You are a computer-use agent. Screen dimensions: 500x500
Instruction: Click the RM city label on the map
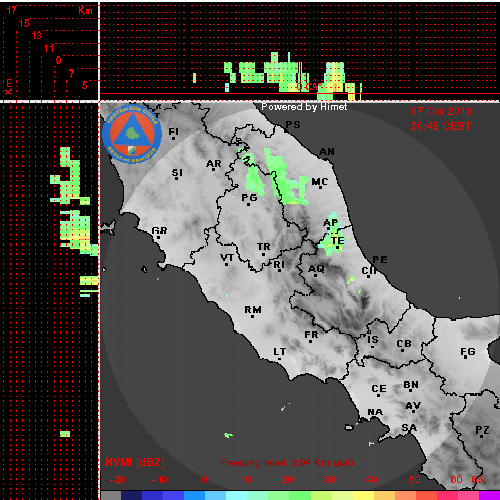coord(253,310)
